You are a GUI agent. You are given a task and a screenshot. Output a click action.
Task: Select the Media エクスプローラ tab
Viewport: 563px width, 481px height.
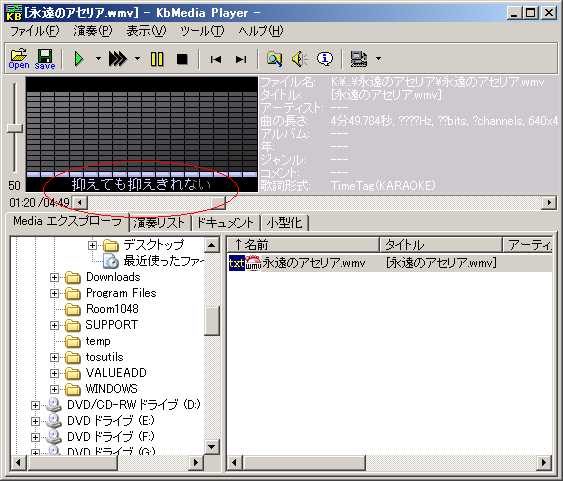[68, 221]
